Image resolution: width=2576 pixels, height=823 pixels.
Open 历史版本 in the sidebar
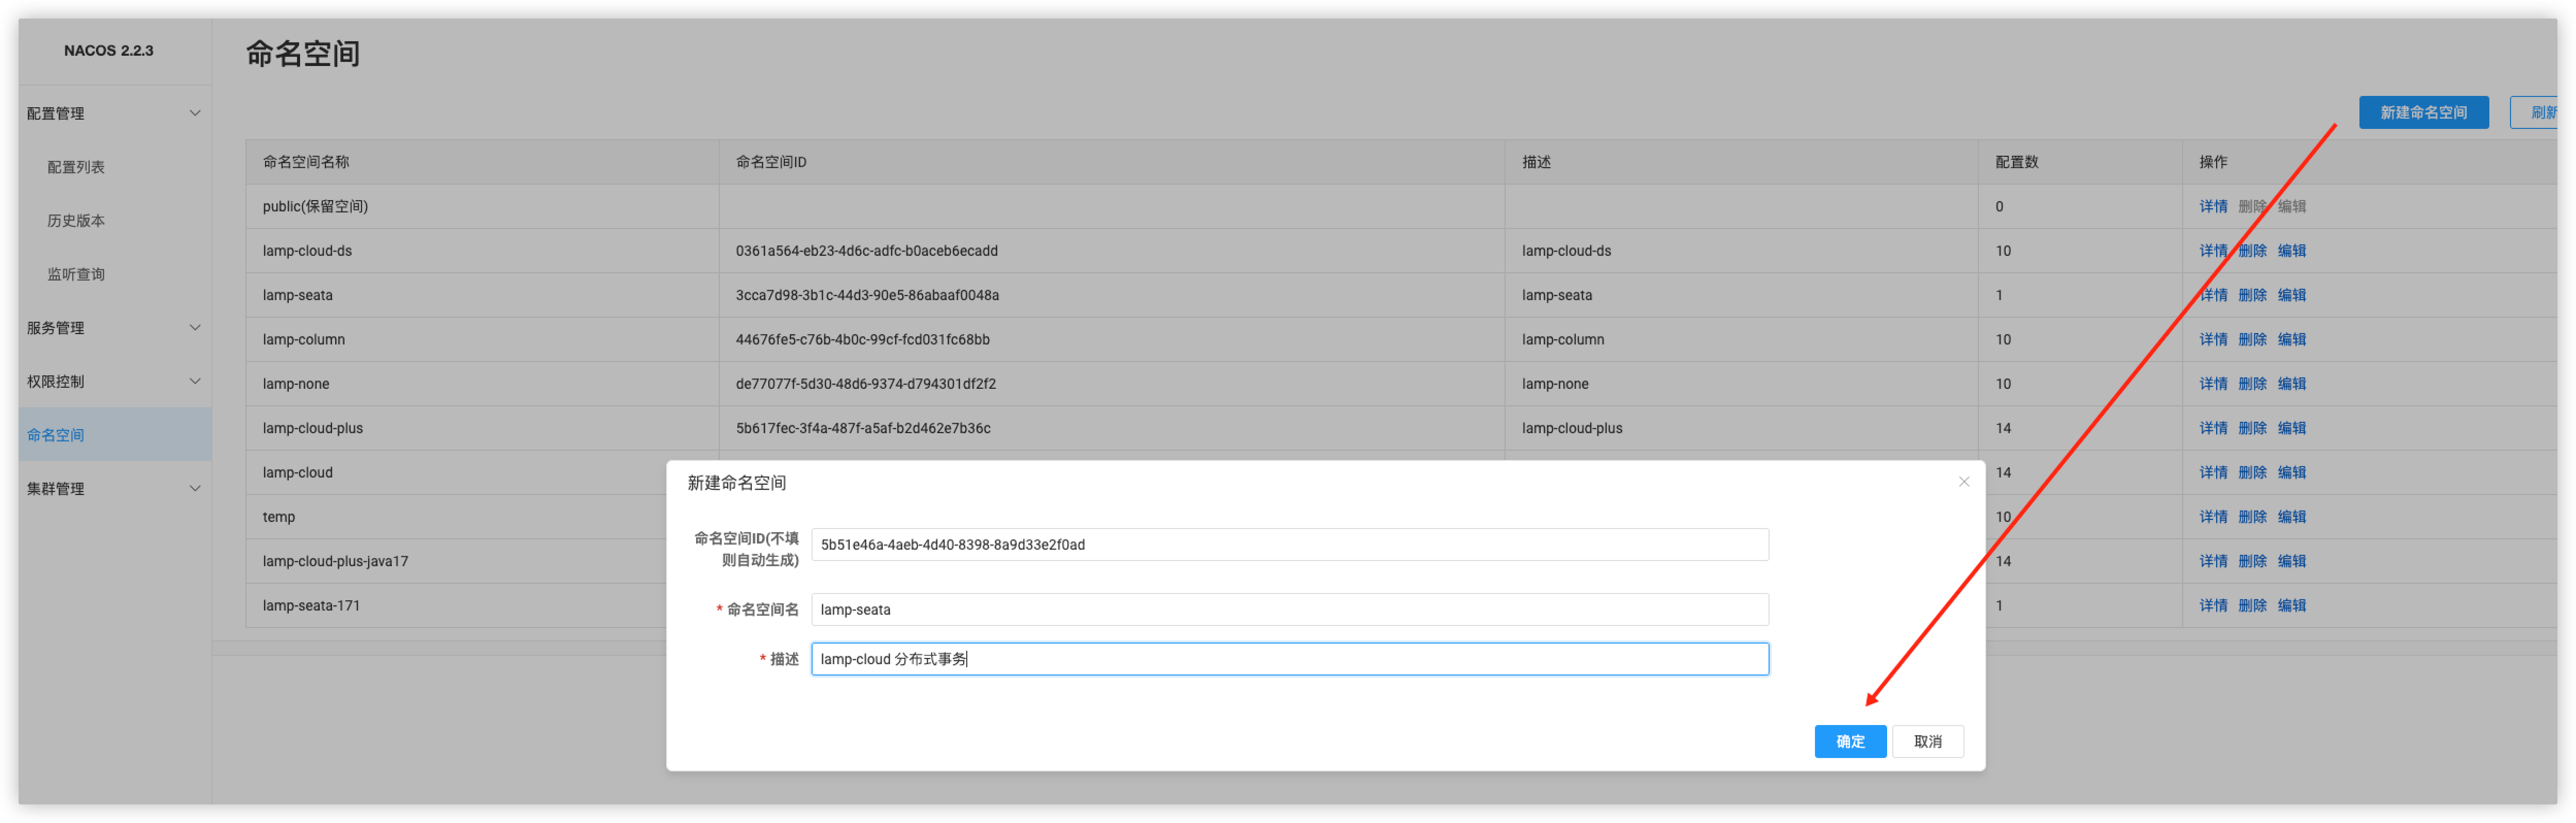pos(76,221)
